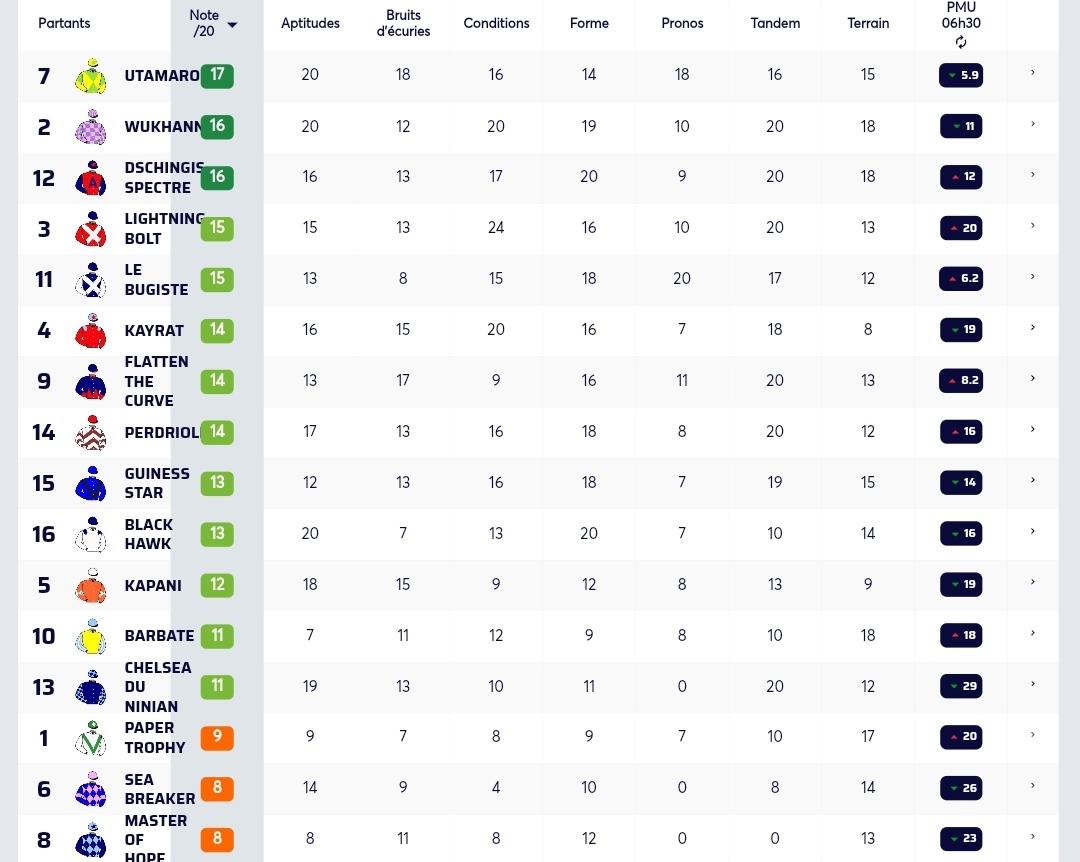Click Kapani's orange jockey silks icon

(x=91, y=586)
